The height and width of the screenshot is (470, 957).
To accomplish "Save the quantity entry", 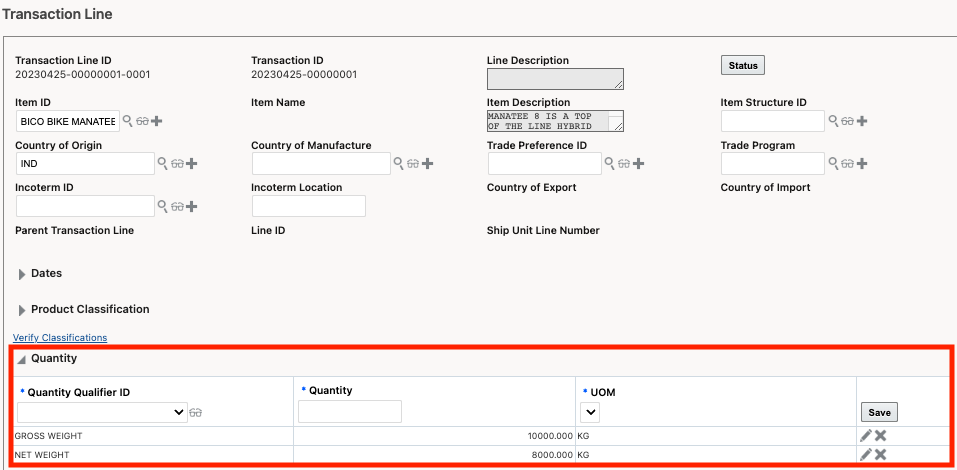I will tap(879, 412).
